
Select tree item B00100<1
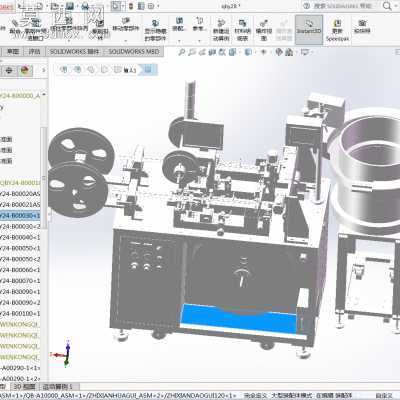[20, 314]
